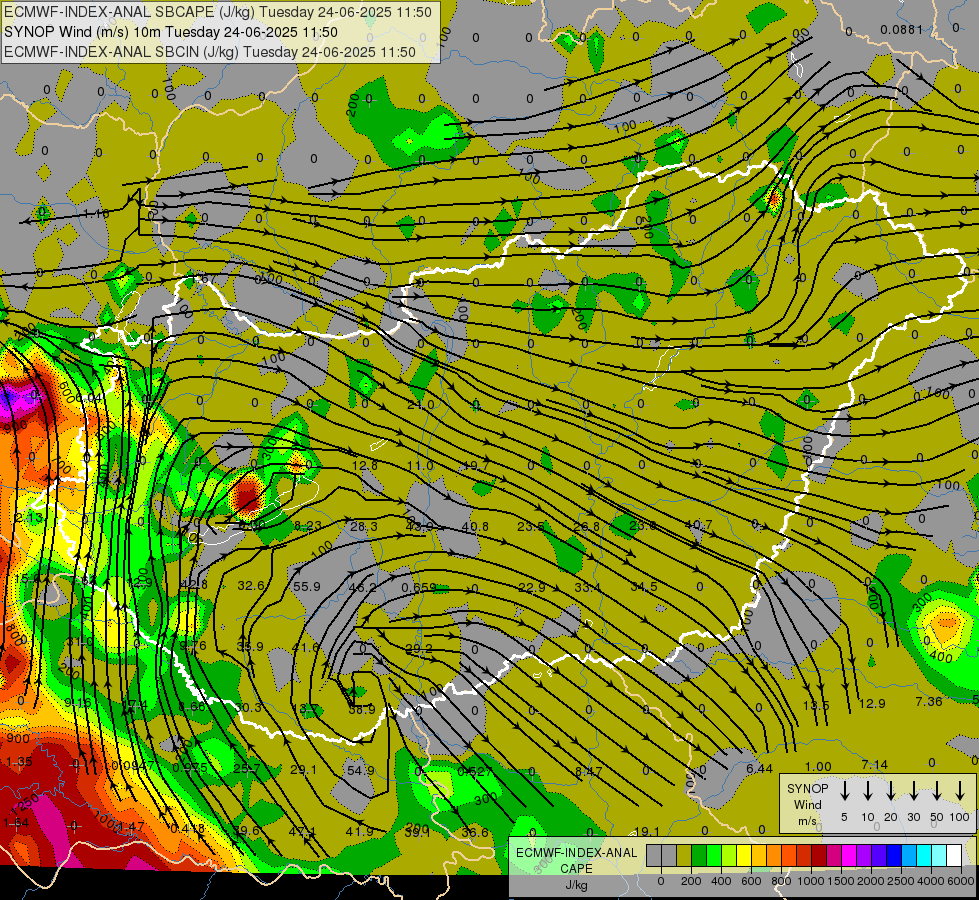Click the map value 2.13
This screenshot has height=900, width=979.
(29, 518)
